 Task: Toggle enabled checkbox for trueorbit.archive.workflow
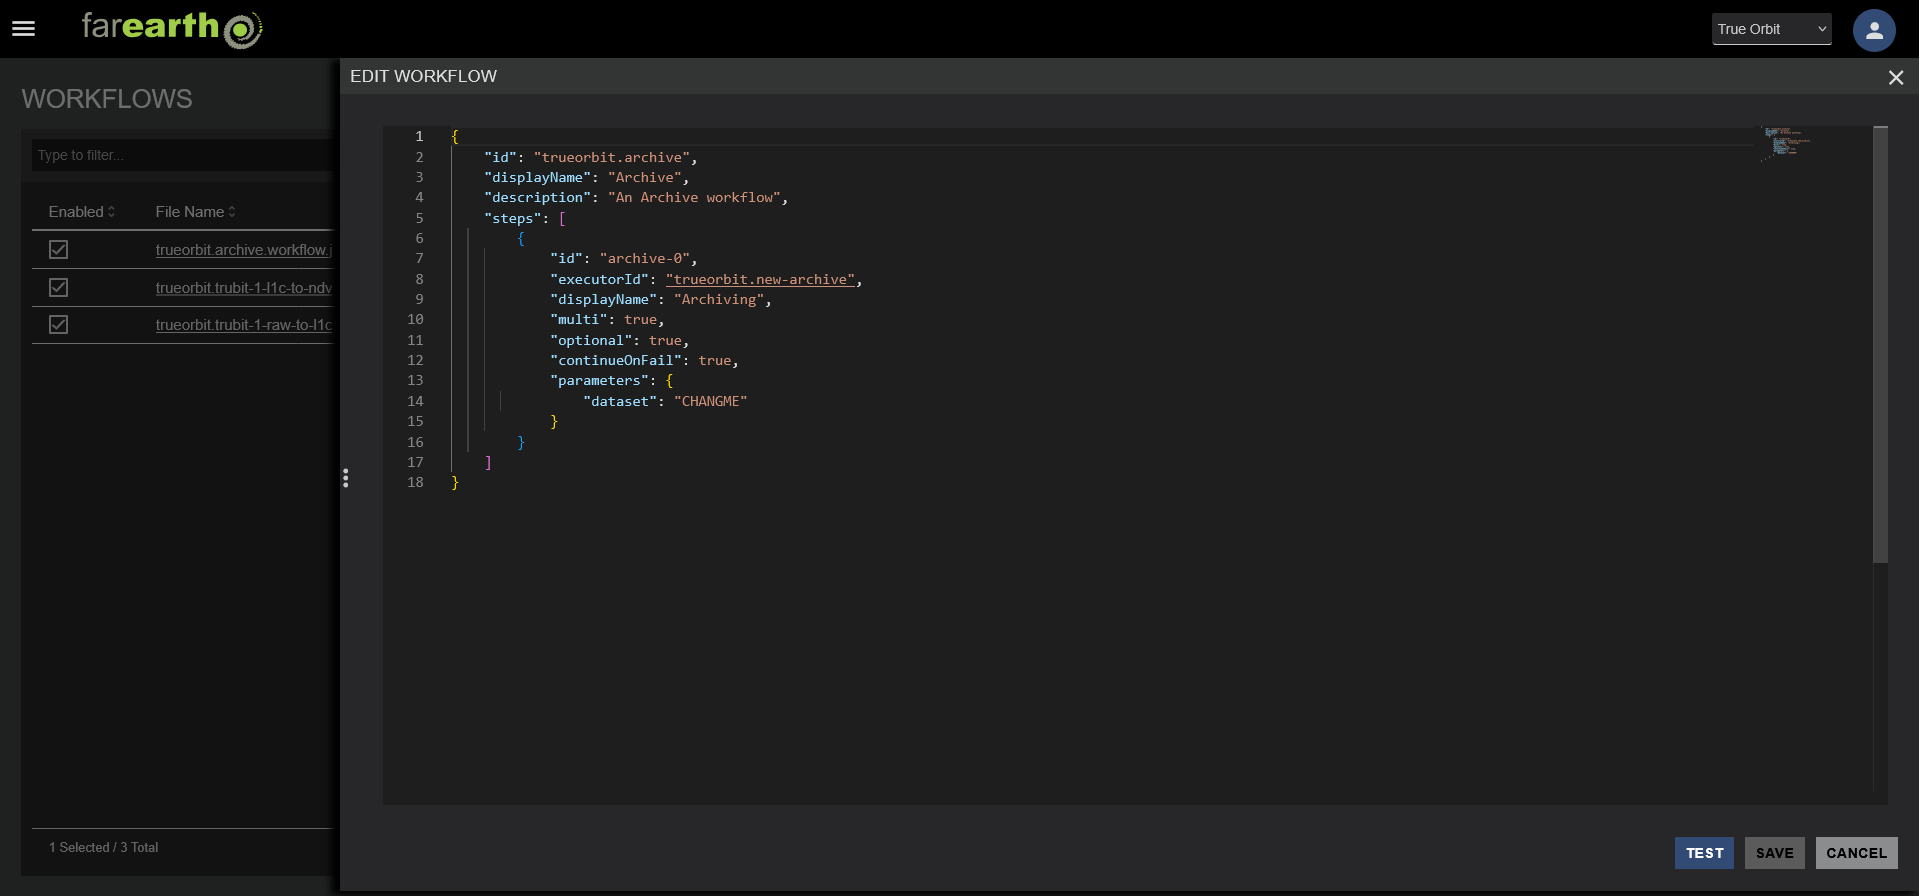[x=59, y=250]
